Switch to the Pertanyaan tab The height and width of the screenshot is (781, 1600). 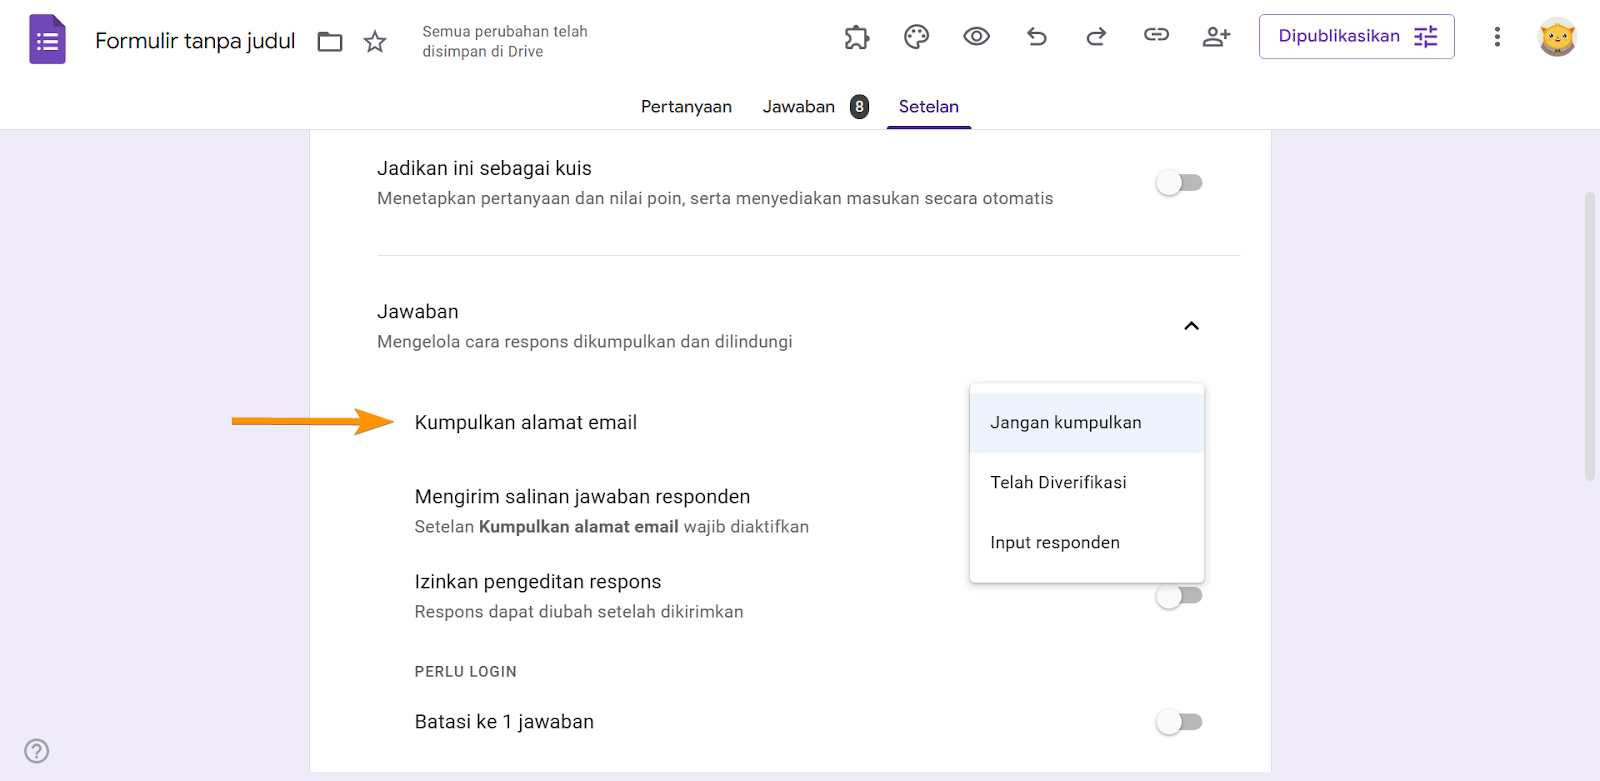pos(686,107)
